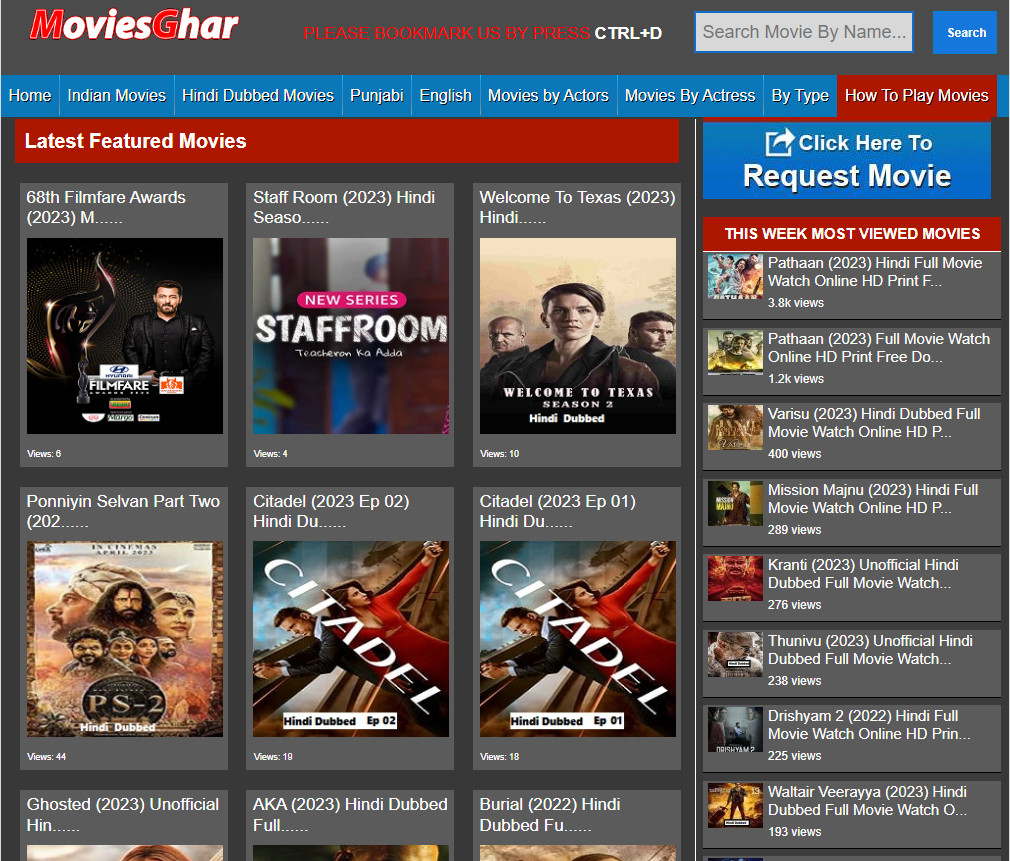Open 68th Filmfare Awards (2023) title link
This screenshot has height=861, width=1010.
click(106, 207)
